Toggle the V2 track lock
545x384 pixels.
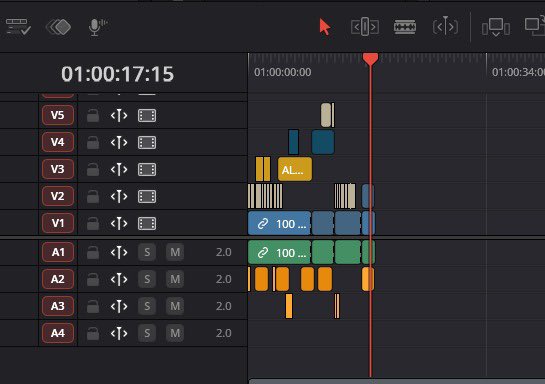pyautogui.click(x=93, y=196)
